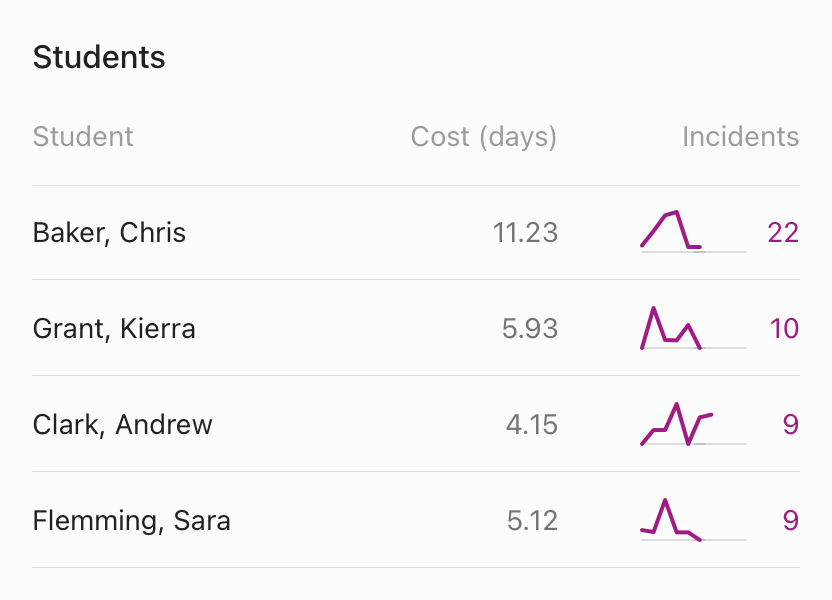This screenshot has width=832, height=600.
Task: Sort by the Cost (days) column header
Action: (x=483, y=137)
